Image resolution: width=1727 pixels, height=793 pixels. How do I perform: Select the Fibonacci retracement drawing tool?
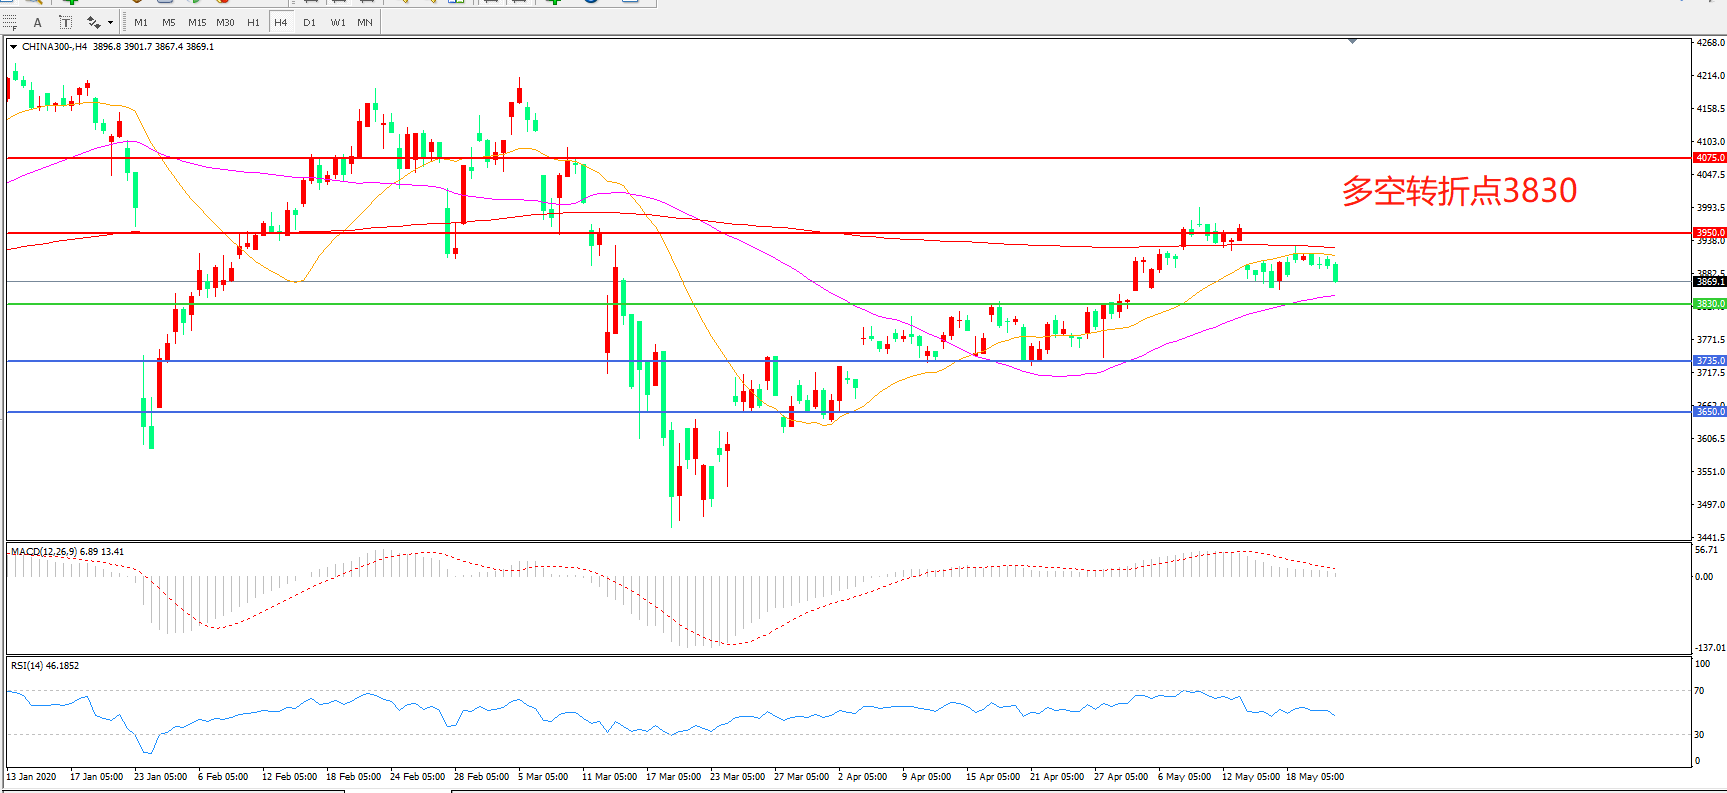[x=10, y=22]
